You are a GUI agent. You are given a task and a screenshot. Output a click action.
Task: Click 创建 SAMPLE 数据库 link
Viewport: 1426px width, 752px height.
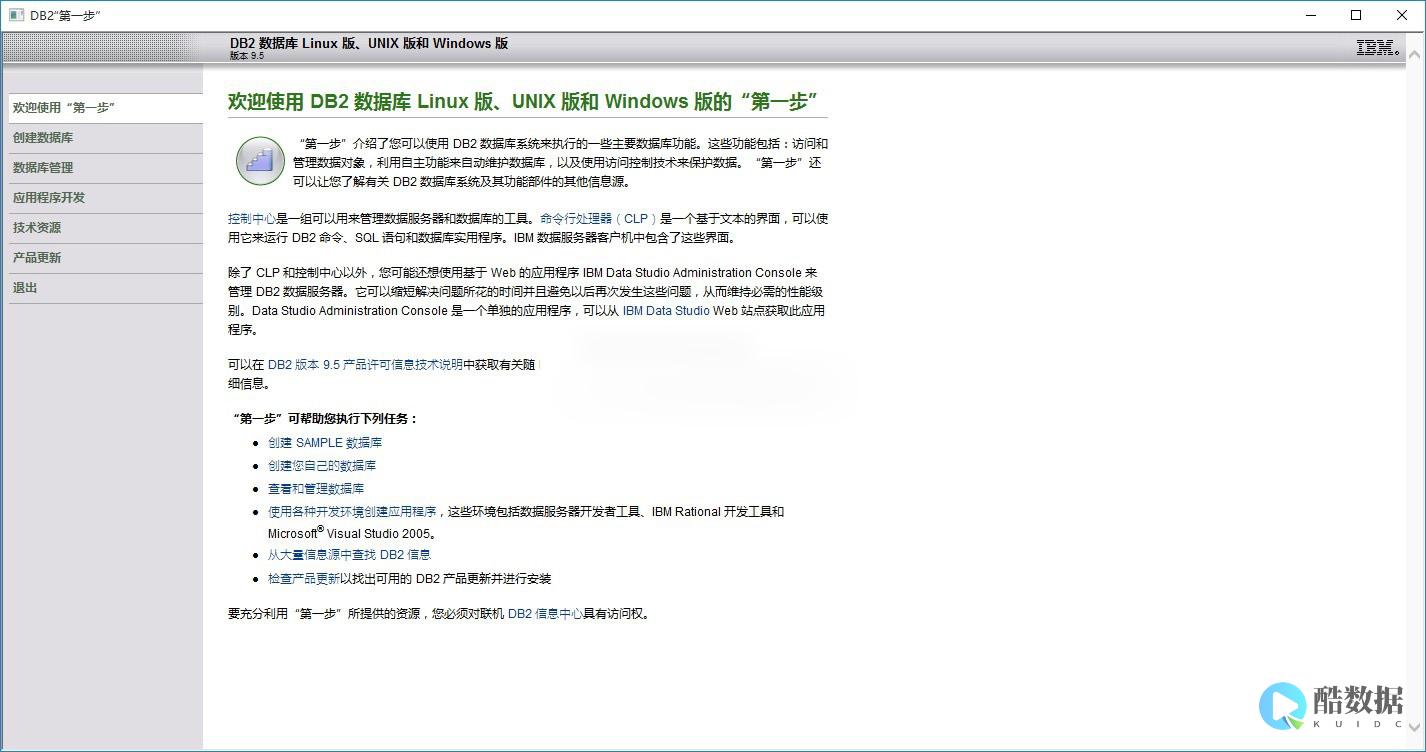click(325, 443)
